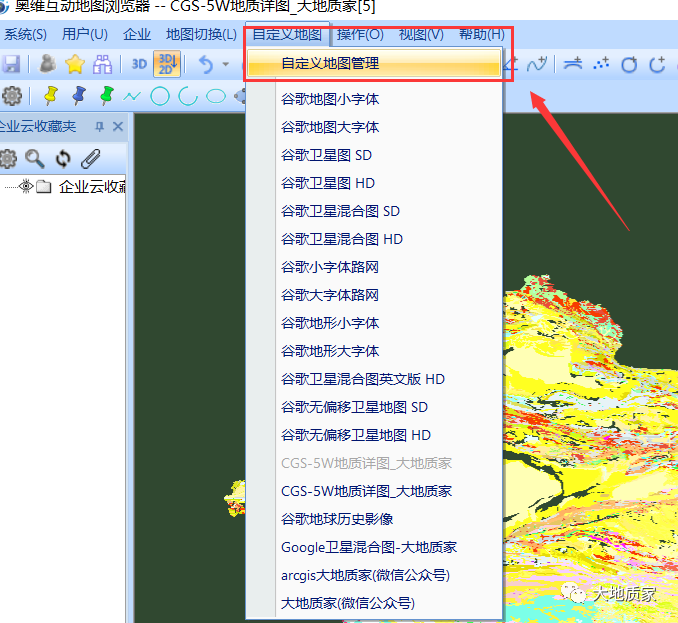678x623 pixels.
Task: Select the yellow pushpin marker tool
Action: point(51,96)
